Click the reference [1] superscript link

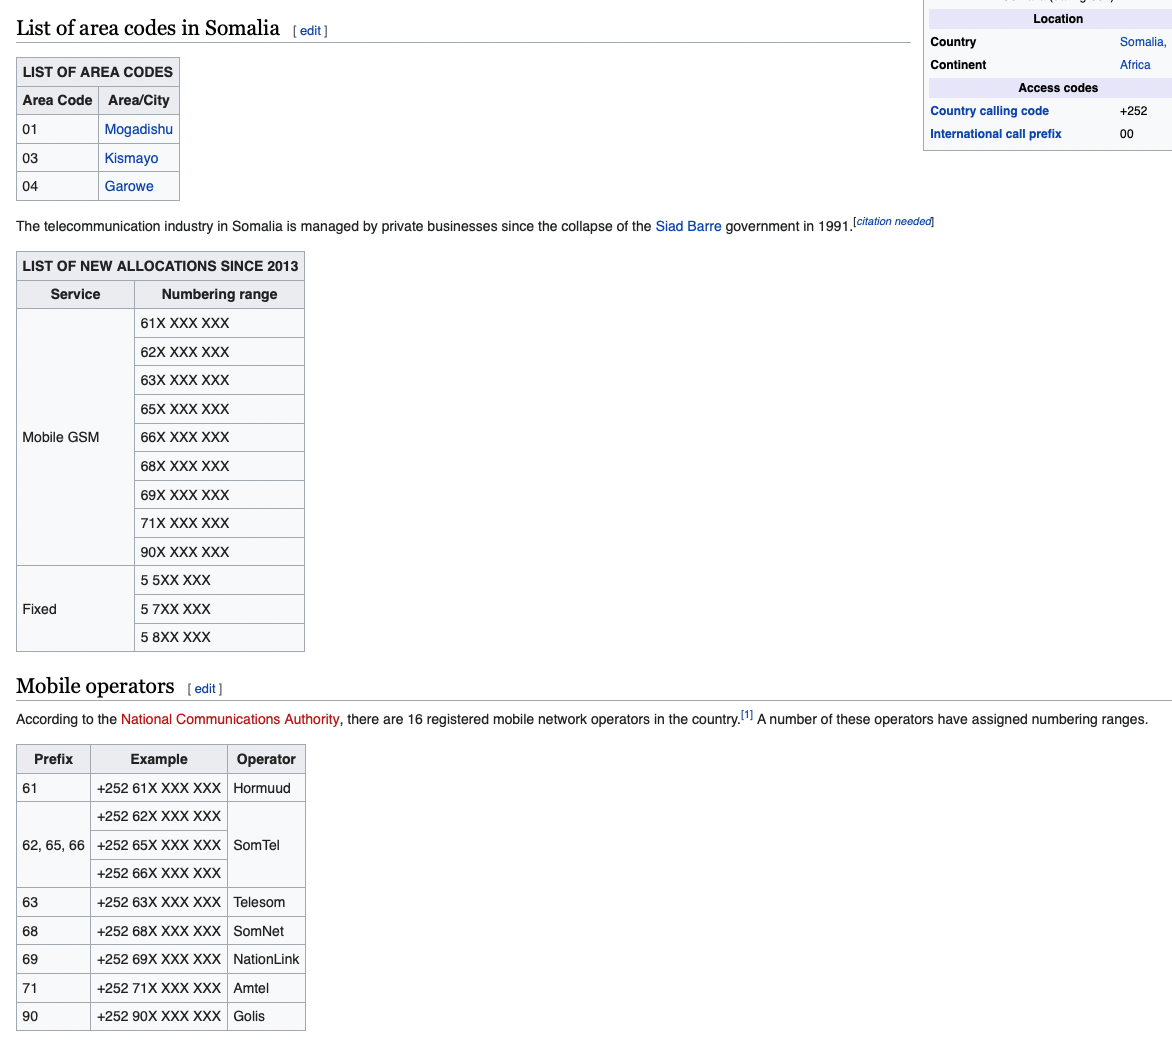pyautogui.click(x=747, y=714)
